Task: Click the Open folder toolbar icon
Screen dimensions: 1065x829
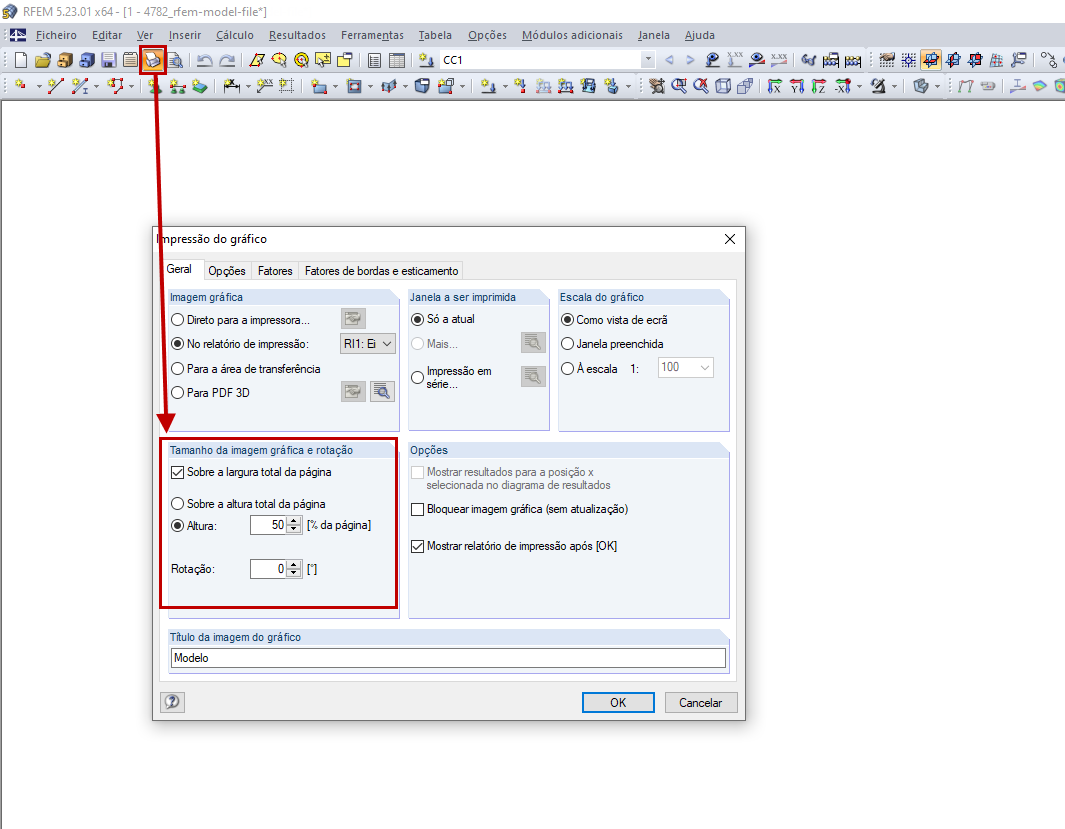Action: point(43,60)
